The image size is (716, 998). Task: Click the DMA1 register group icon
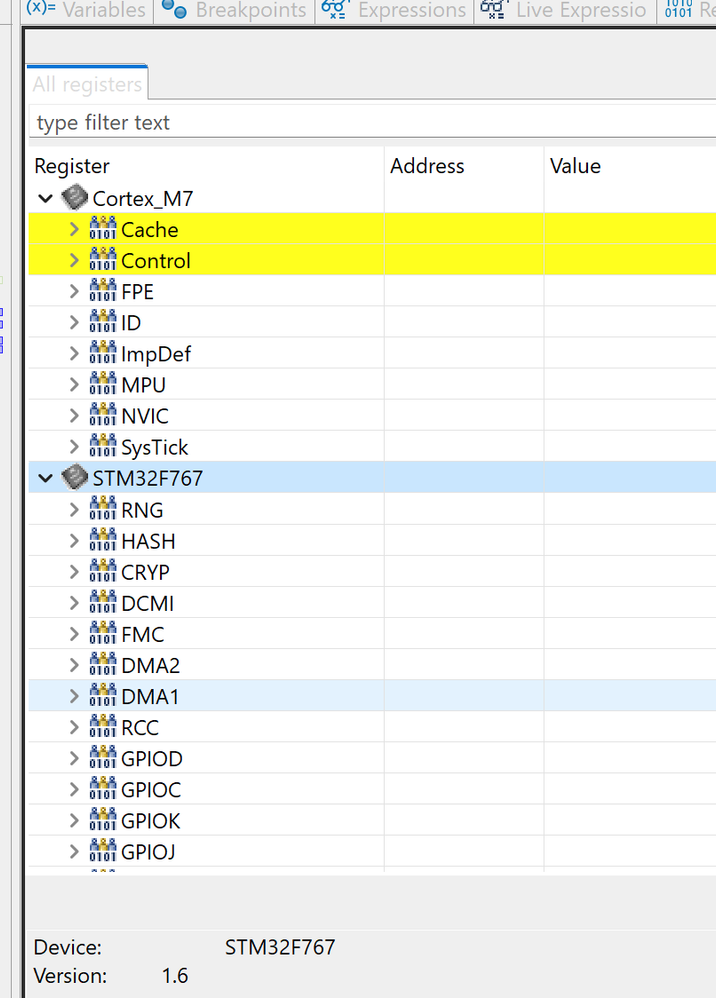pos(102,695)
